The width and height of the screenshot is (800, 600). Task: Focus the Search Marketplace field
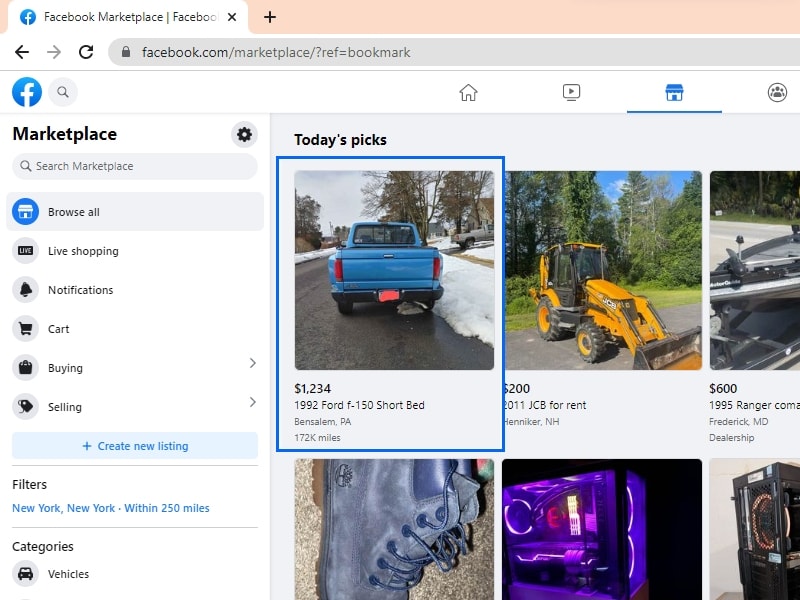(135, 166)
